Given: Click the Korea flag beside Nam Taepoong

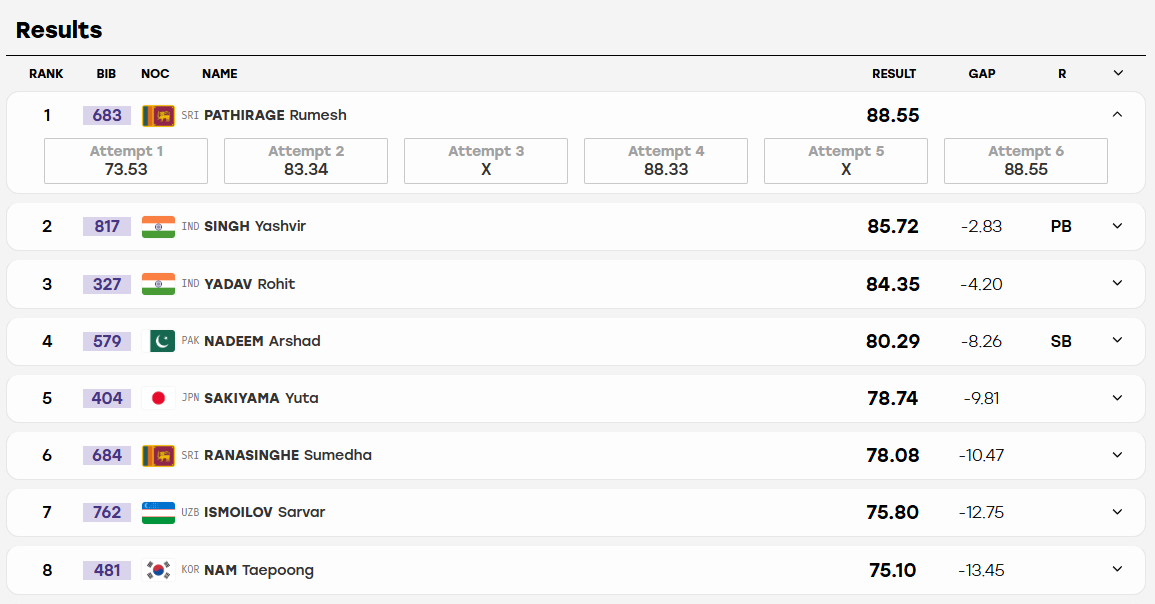Looking at the screenshot, I should (x=158, y=569).
